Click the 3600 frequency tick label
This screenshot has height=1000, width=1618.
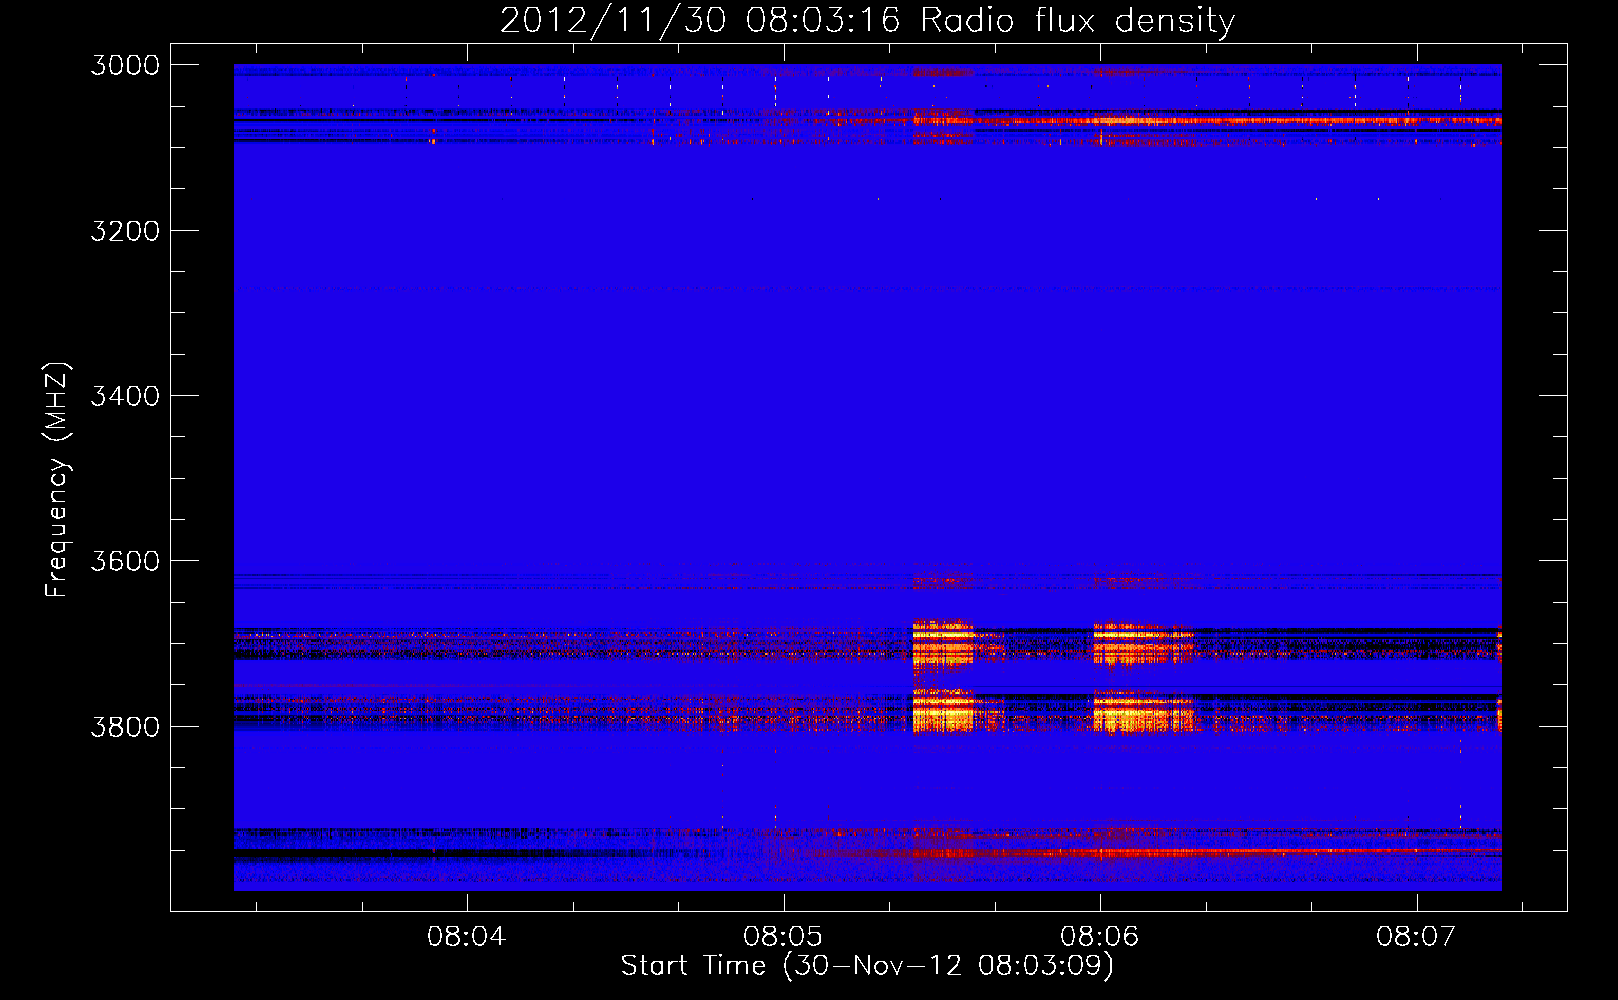(125, 561)
